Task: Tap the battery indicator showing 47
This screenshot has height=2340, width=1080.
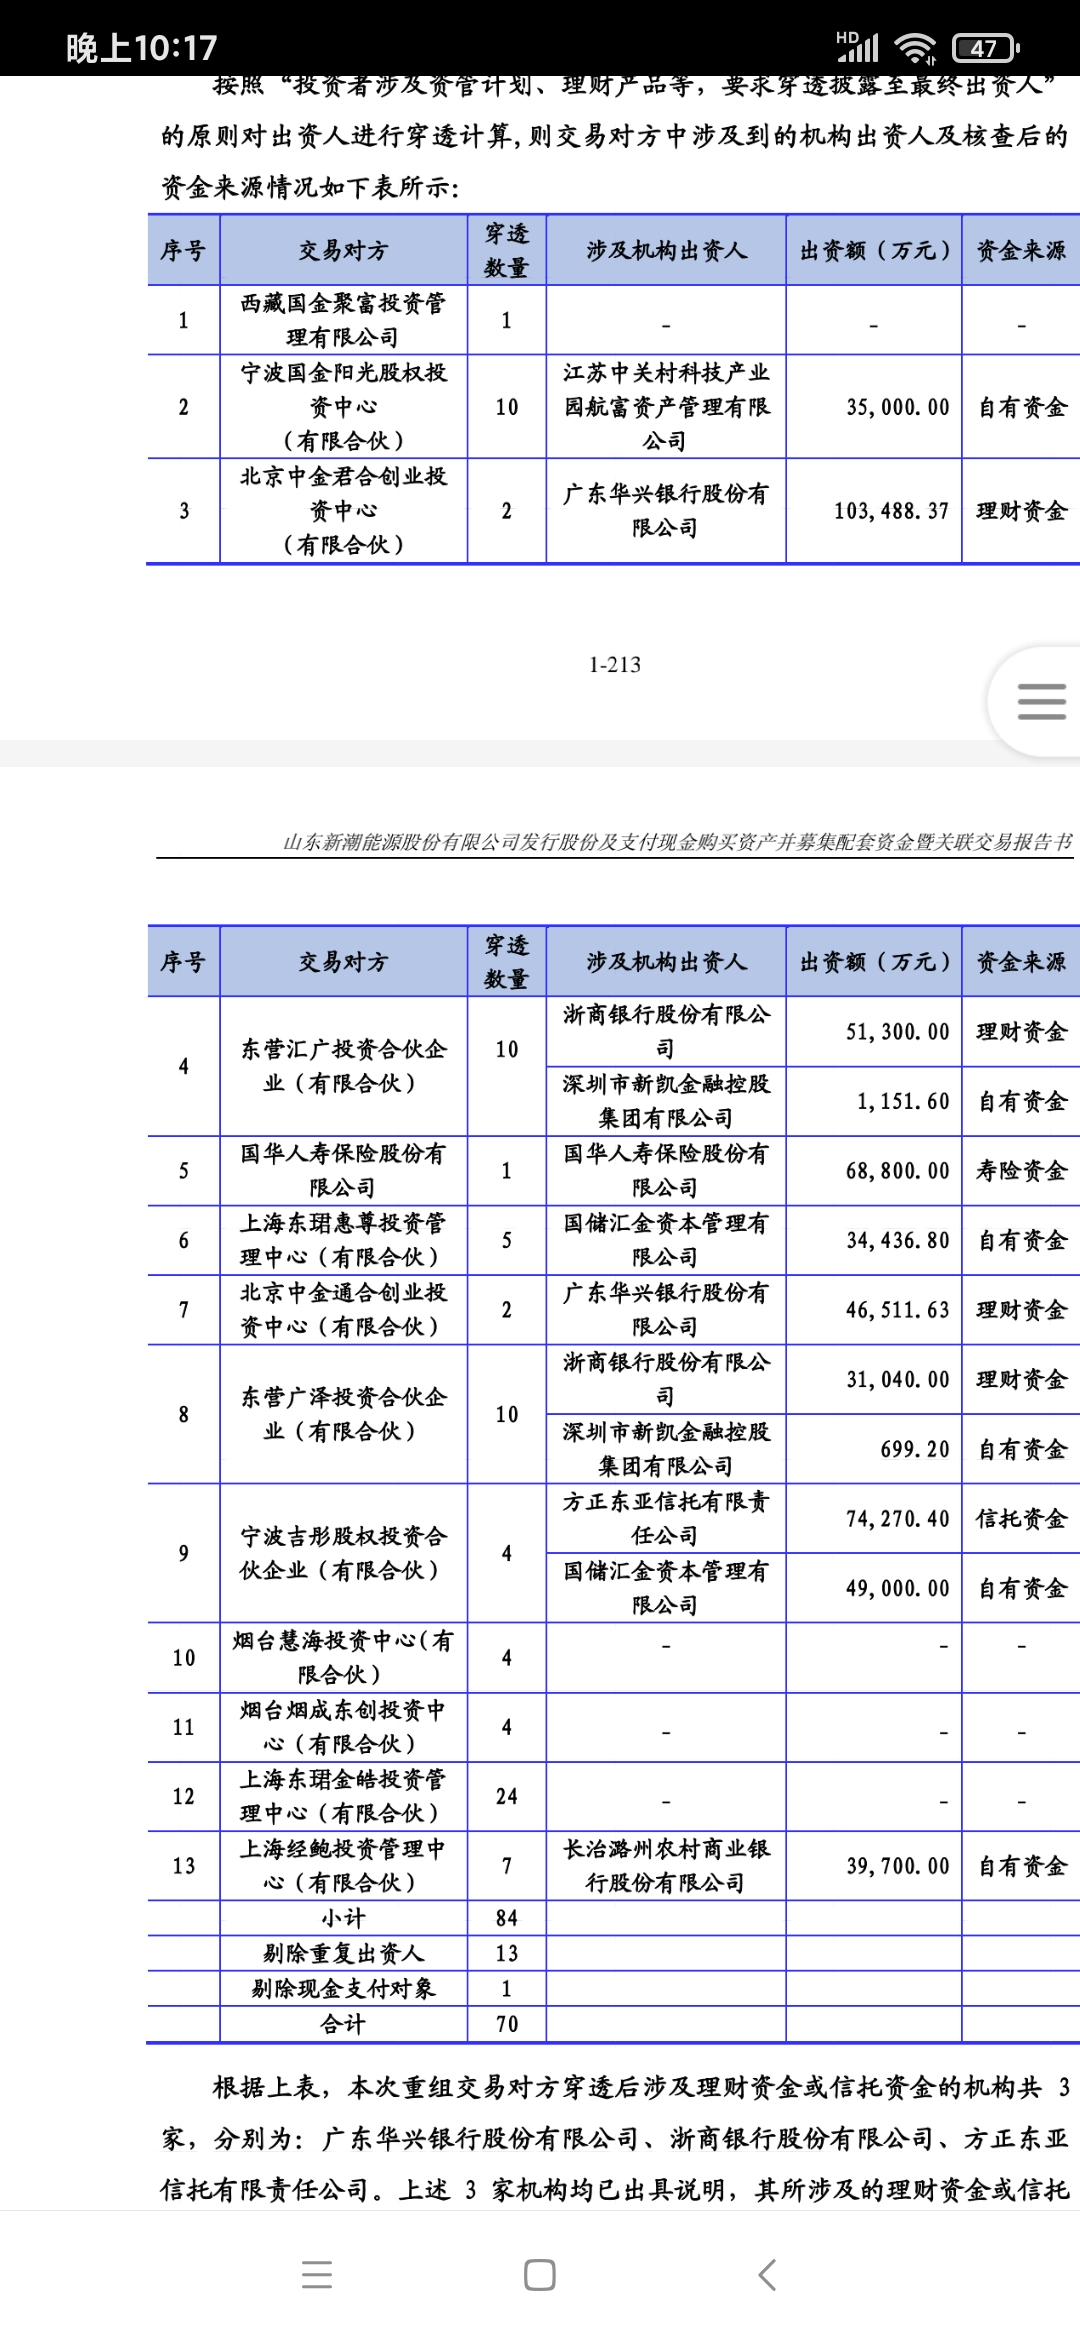Action: (986, 47)
